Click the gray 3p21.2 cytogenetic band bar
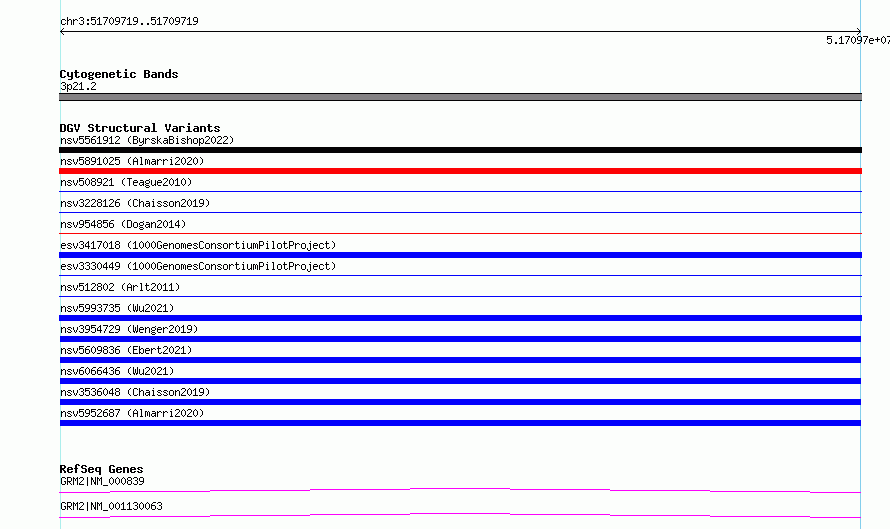Viewport: 890px width, 529px height. 460,97
